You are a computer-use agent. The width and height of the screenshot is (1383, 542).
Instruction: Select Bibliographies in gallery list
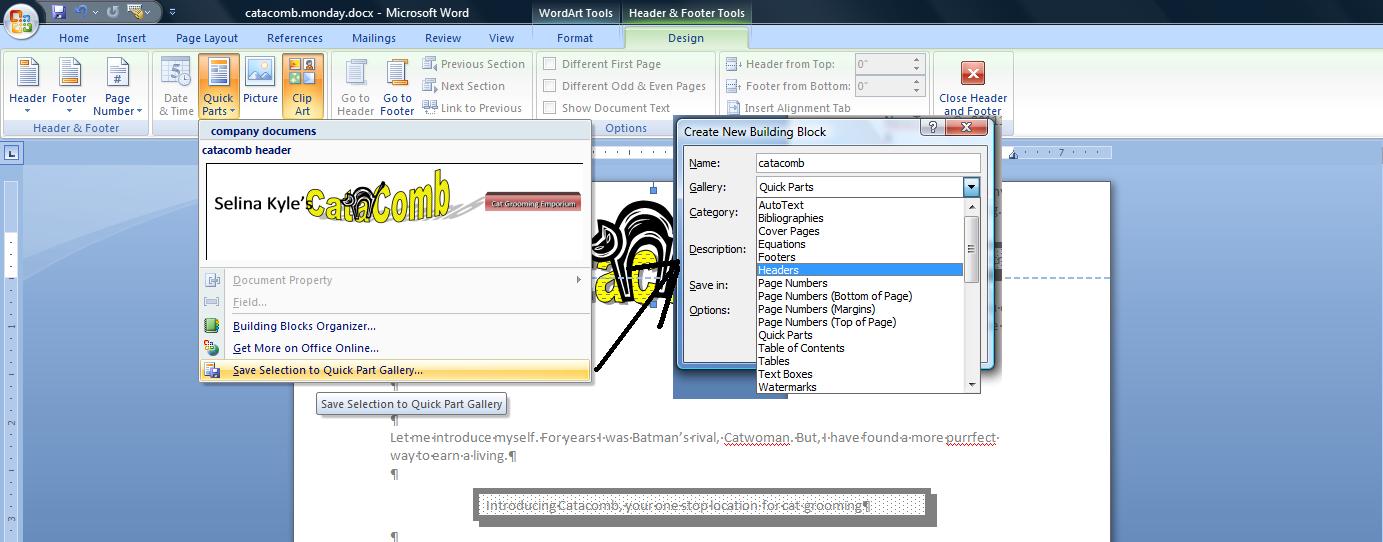pos(860,218)
